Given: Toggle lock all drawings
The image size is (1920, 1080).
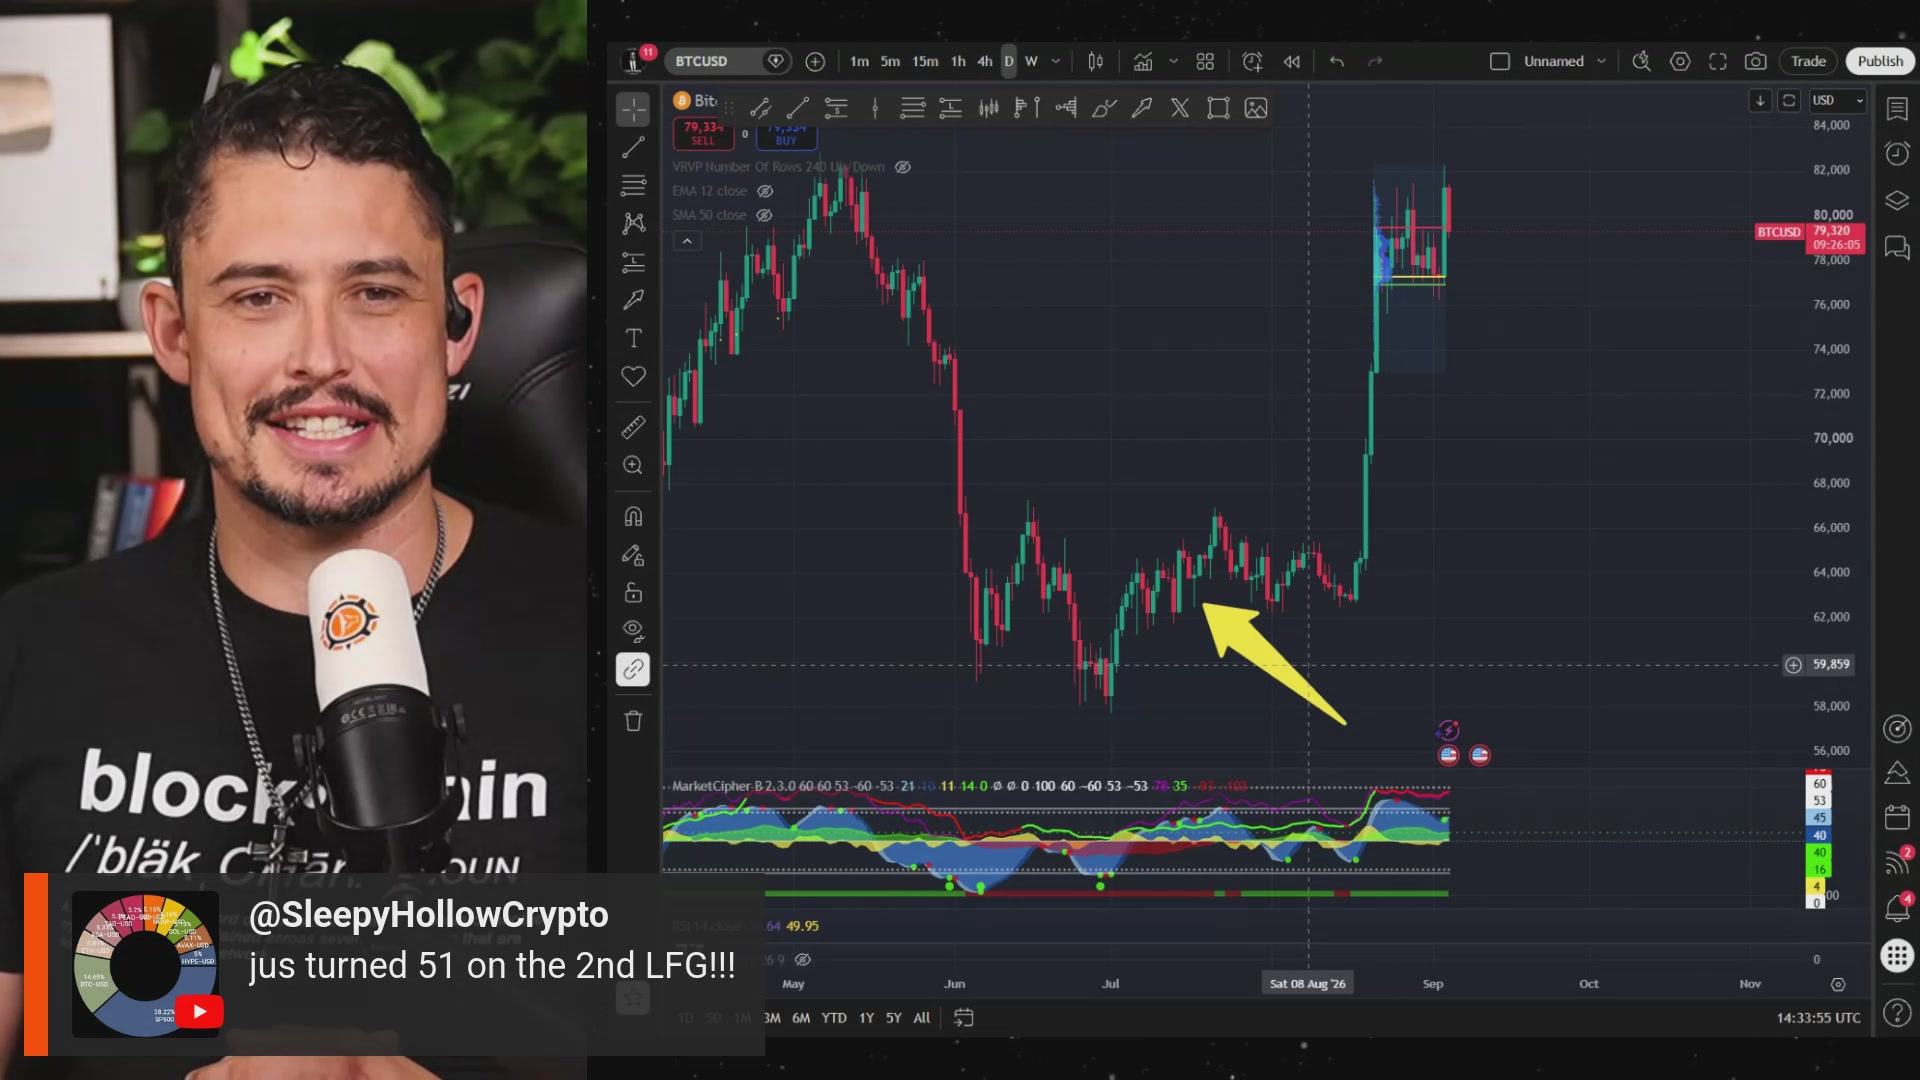Looking at the screenshot, I should [633, 593].
